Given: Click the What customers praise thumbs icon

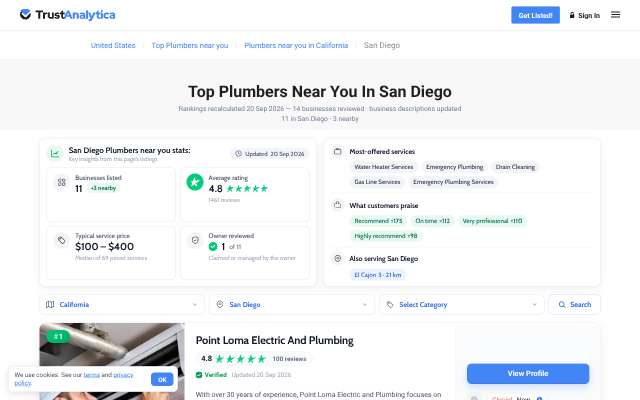Looking at the screenshot, I should [338, 205].
